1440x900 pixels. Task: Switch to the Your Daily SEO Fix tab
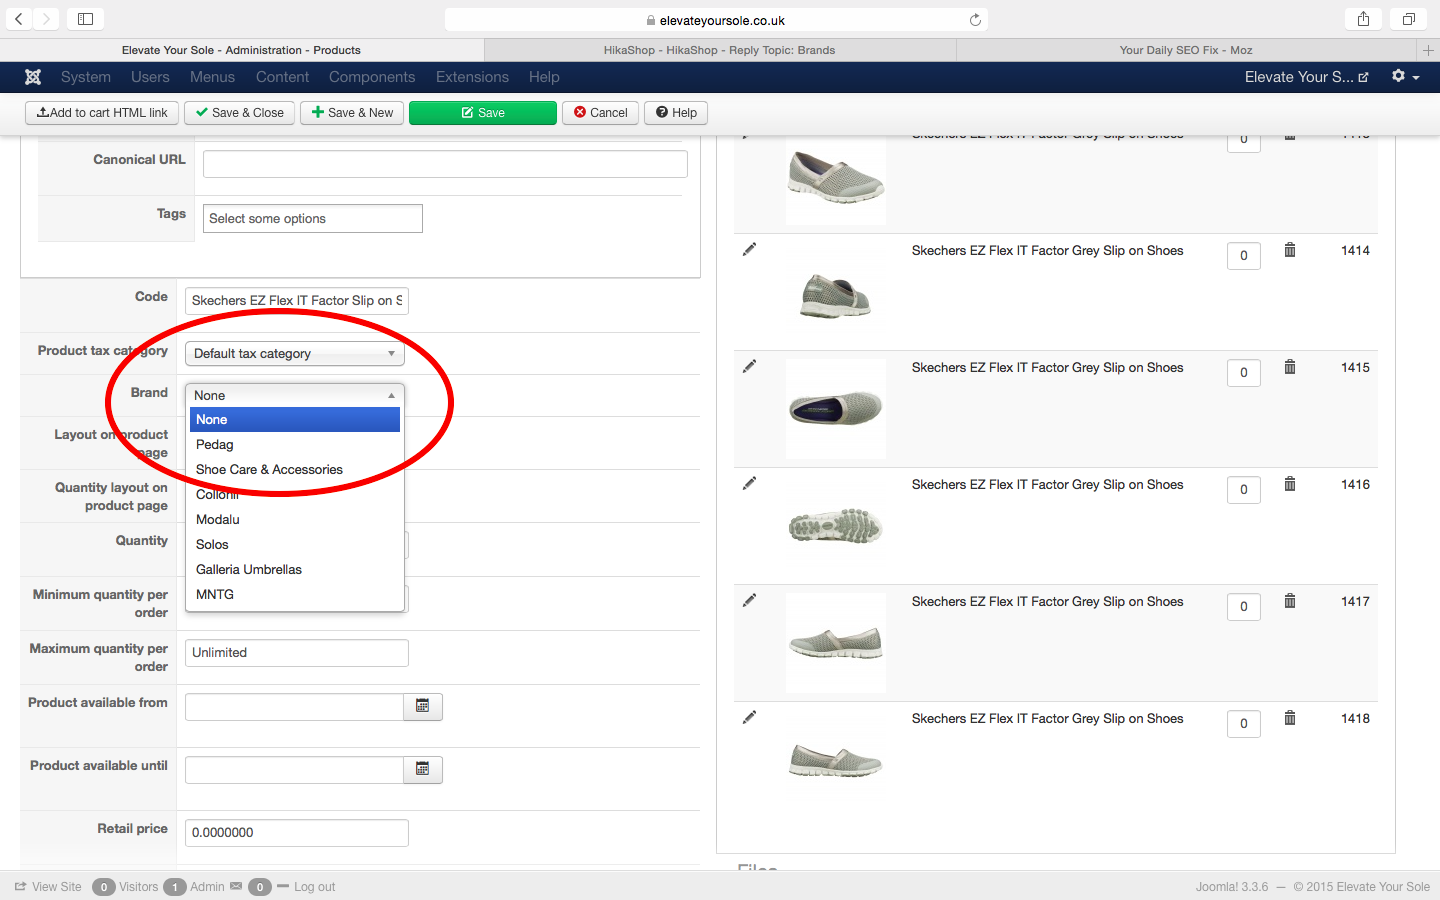point(1186,50)
